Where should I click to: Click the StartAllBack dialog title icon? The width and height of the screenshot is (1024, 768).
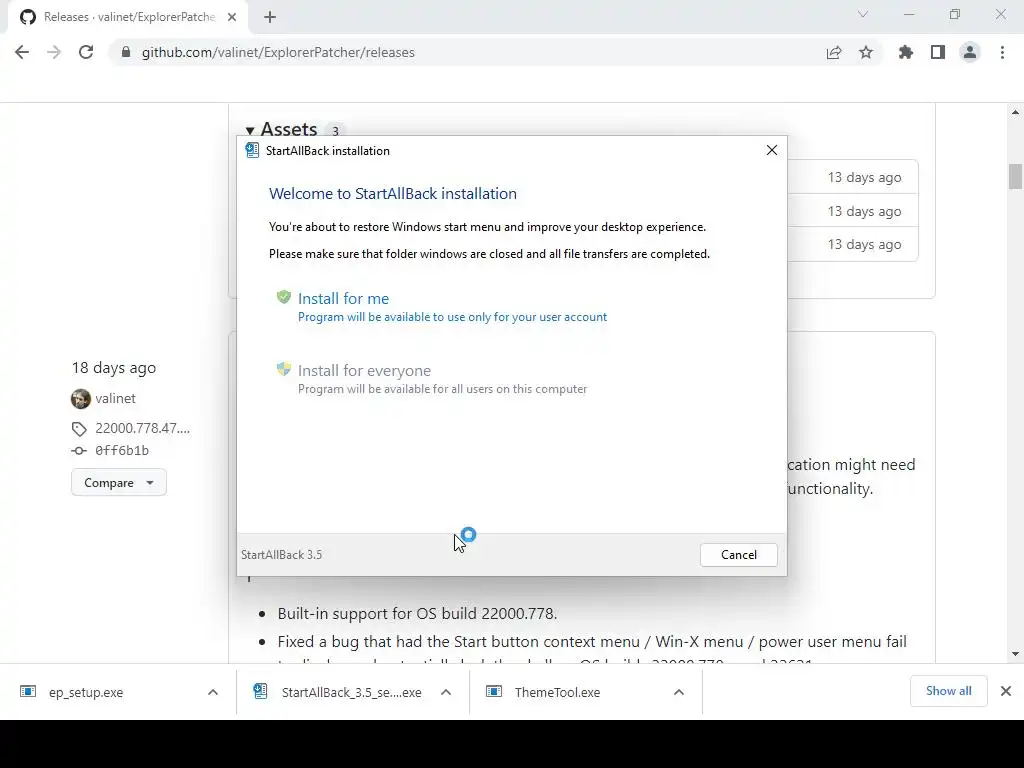click(252, 150)
